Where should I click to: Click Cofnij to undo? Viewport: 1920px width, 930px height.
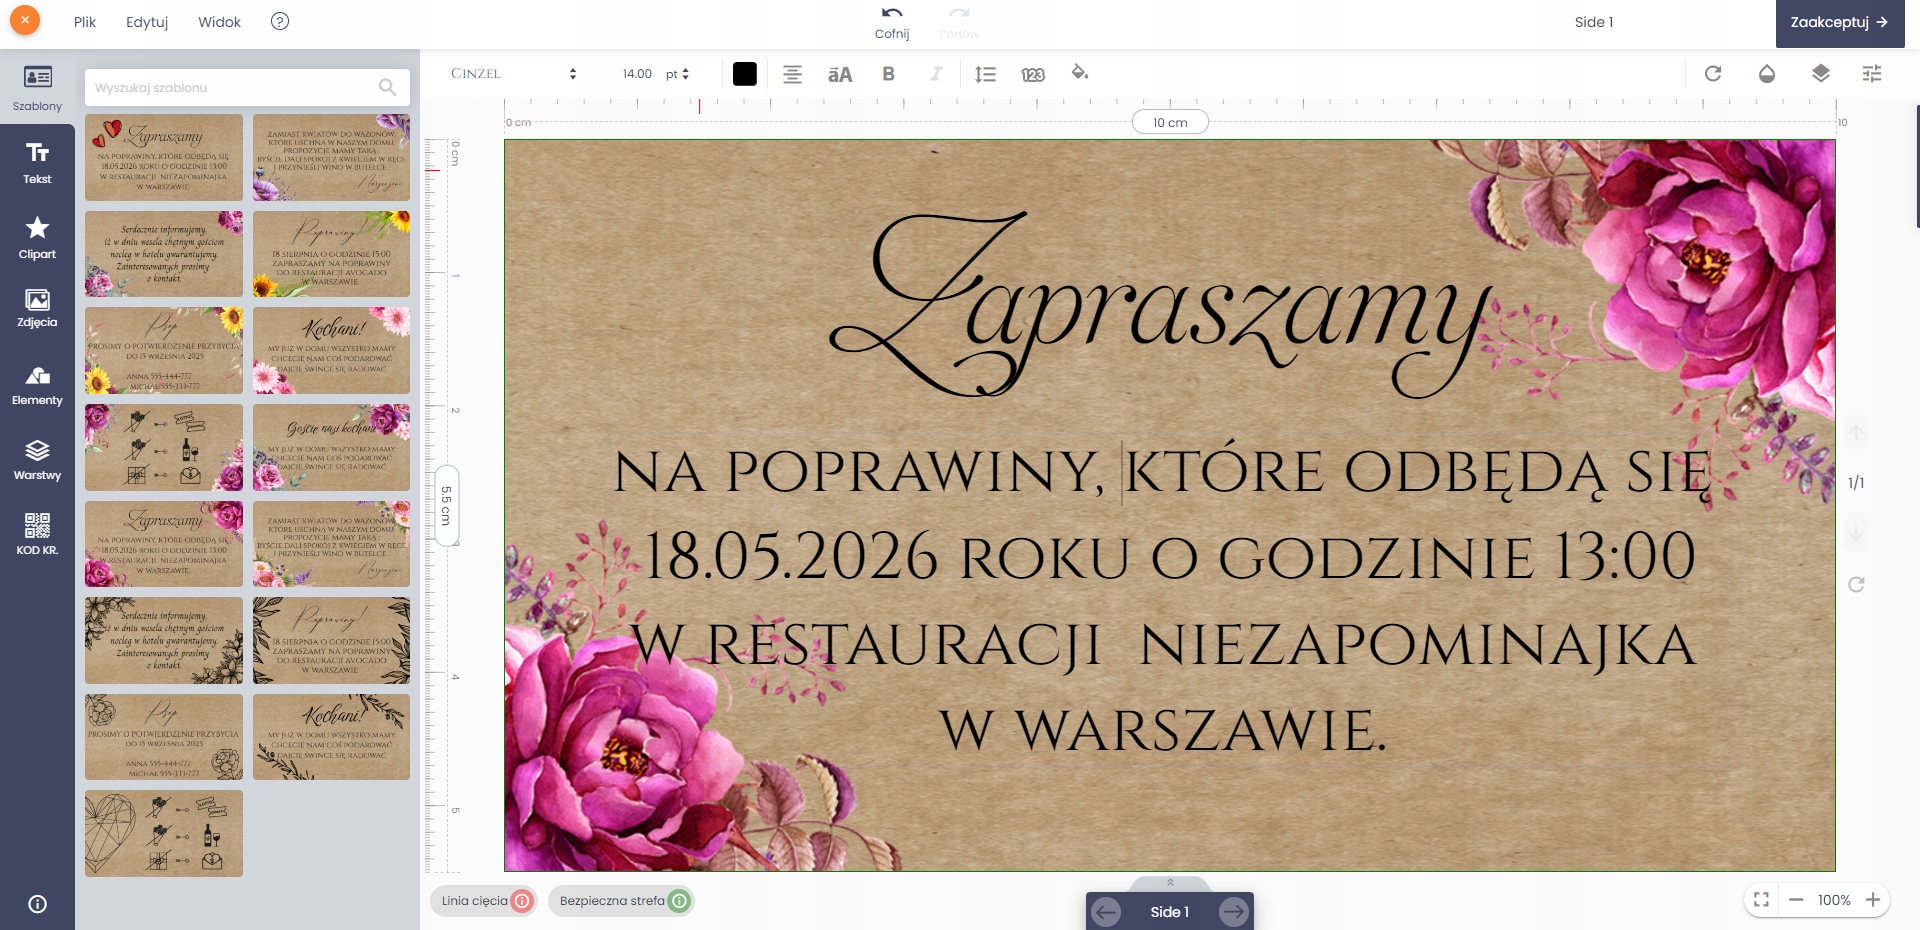(x=892, y=22)
